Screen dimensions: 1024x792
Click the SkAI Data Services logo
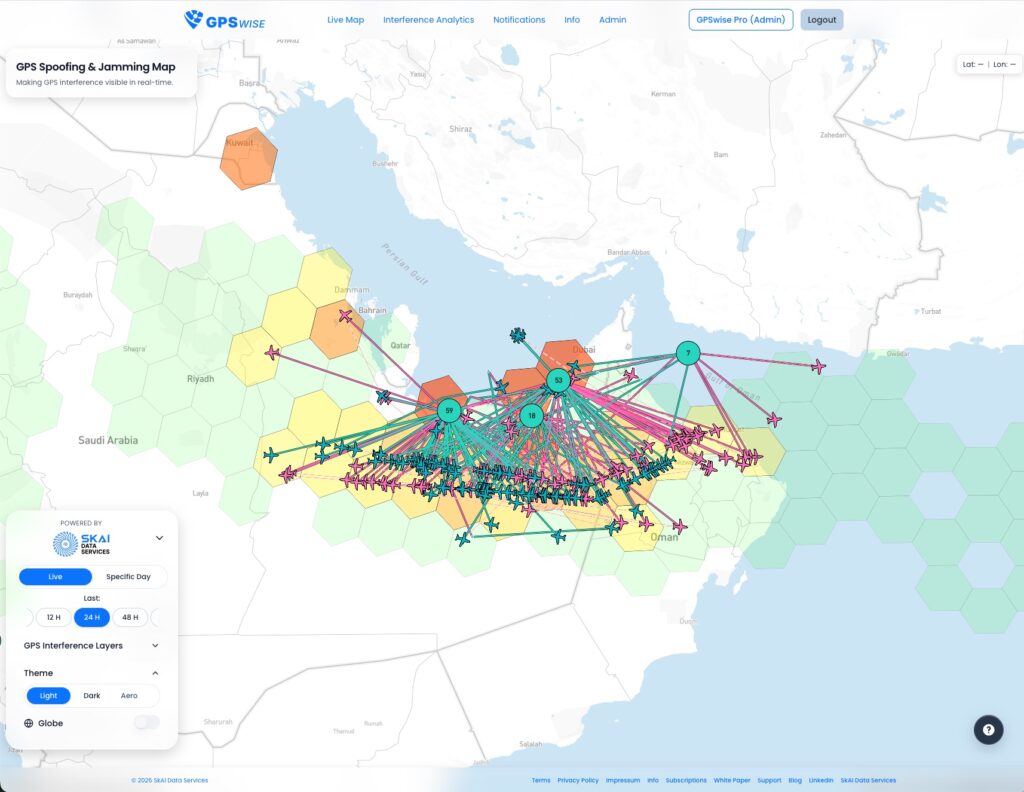tap(82, 544)
